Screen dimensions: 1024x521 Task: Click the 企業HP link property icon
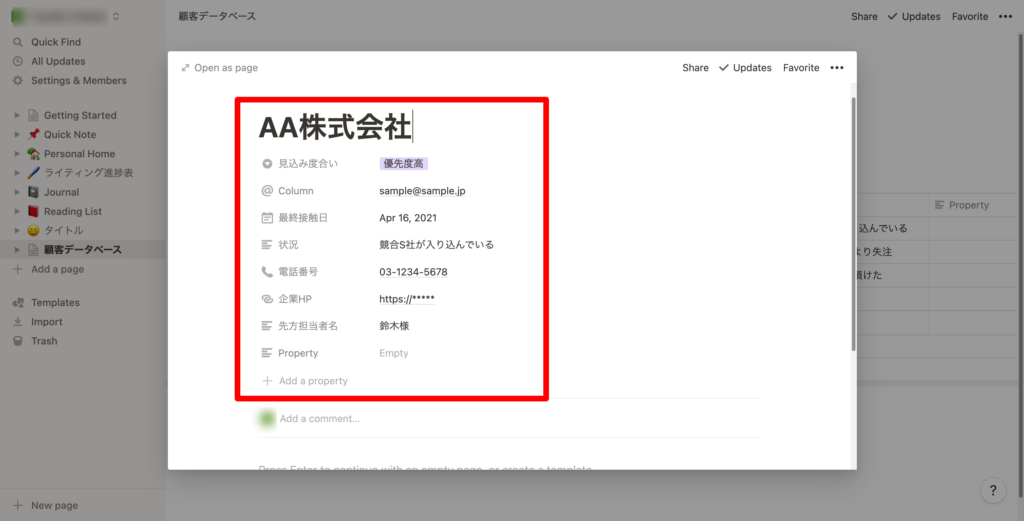pyautogui.click(x=266, y=299)
